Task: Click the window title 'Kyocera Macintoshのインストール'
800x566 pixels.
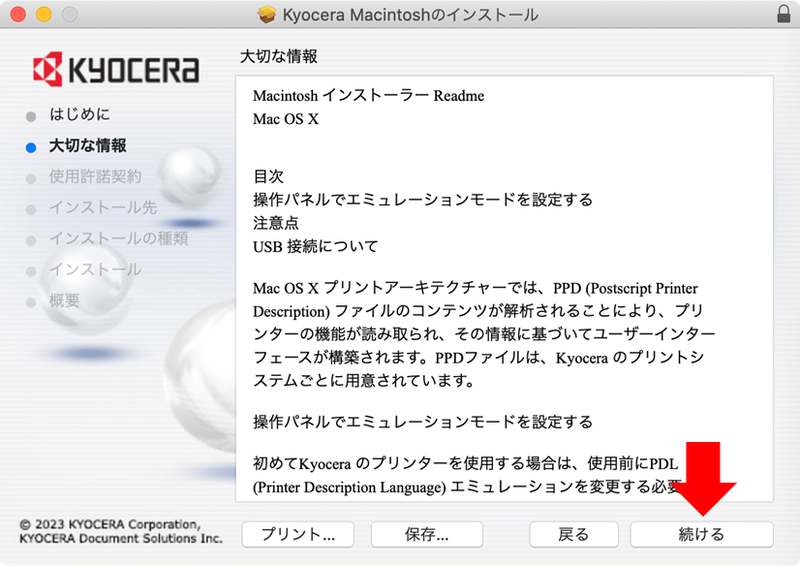Action: point(410,14)
